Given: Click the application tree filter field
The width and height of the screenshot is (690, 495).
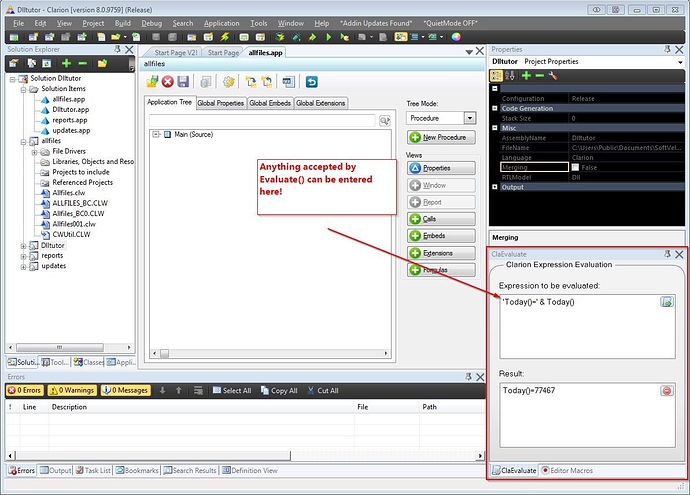Looking at the screenshot, I should (x=262, y=121).
